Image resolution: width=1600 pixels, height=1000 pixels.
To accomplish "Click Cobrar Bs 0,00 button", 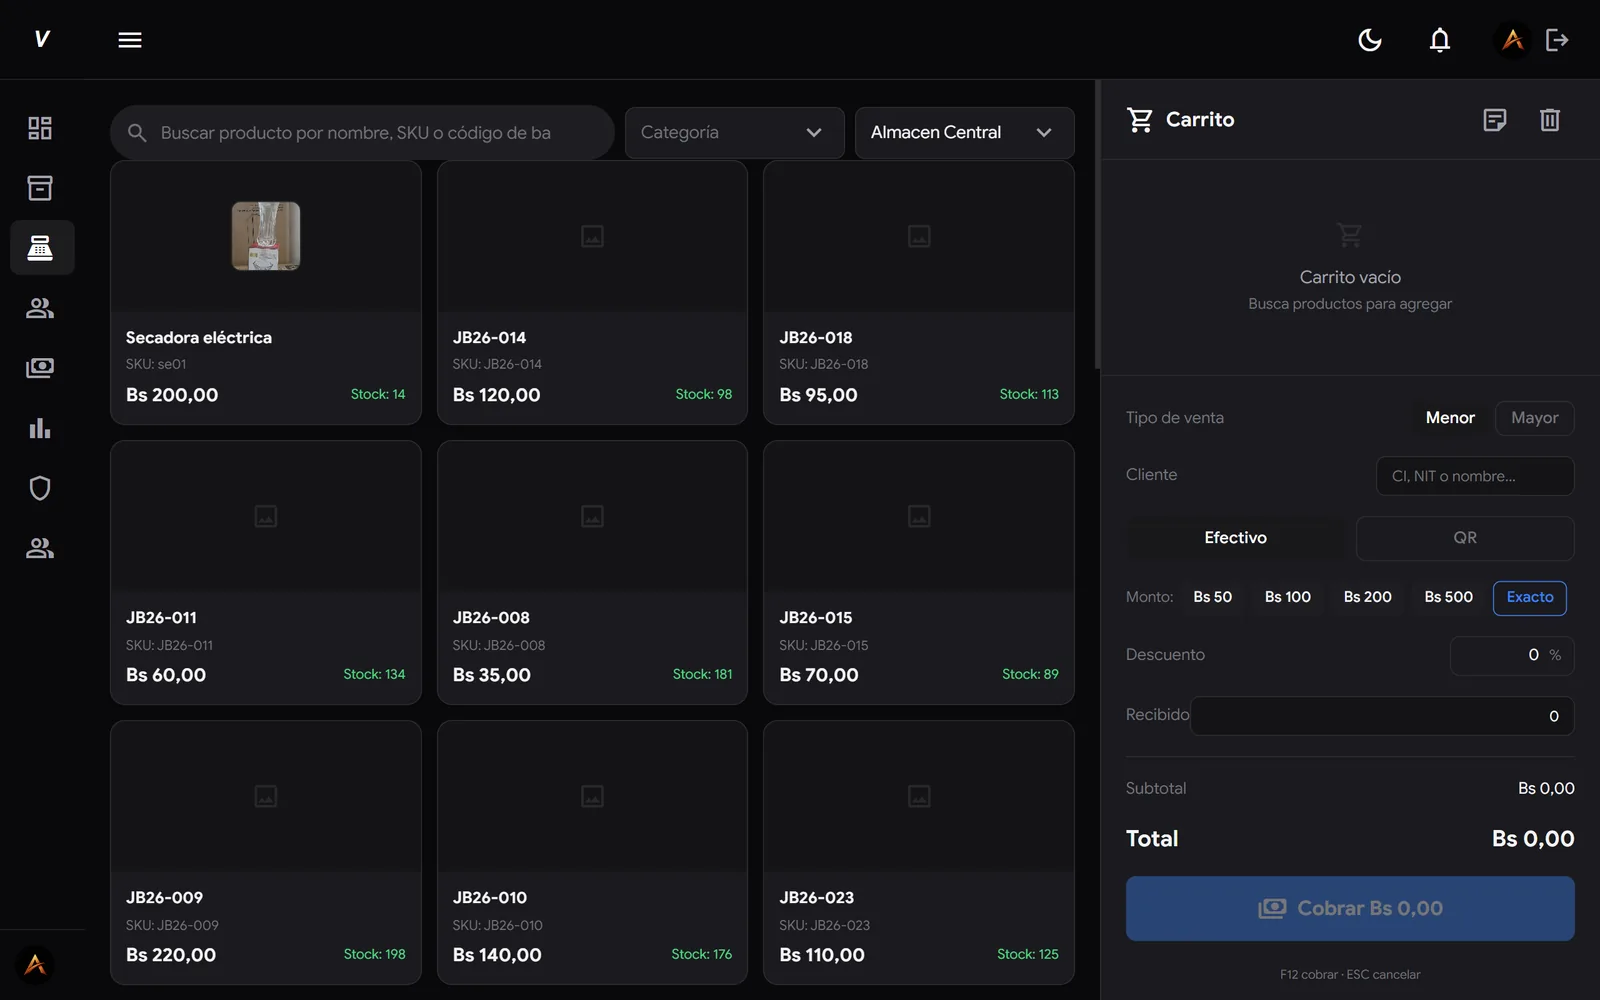I will click(x=1350, y=908).
